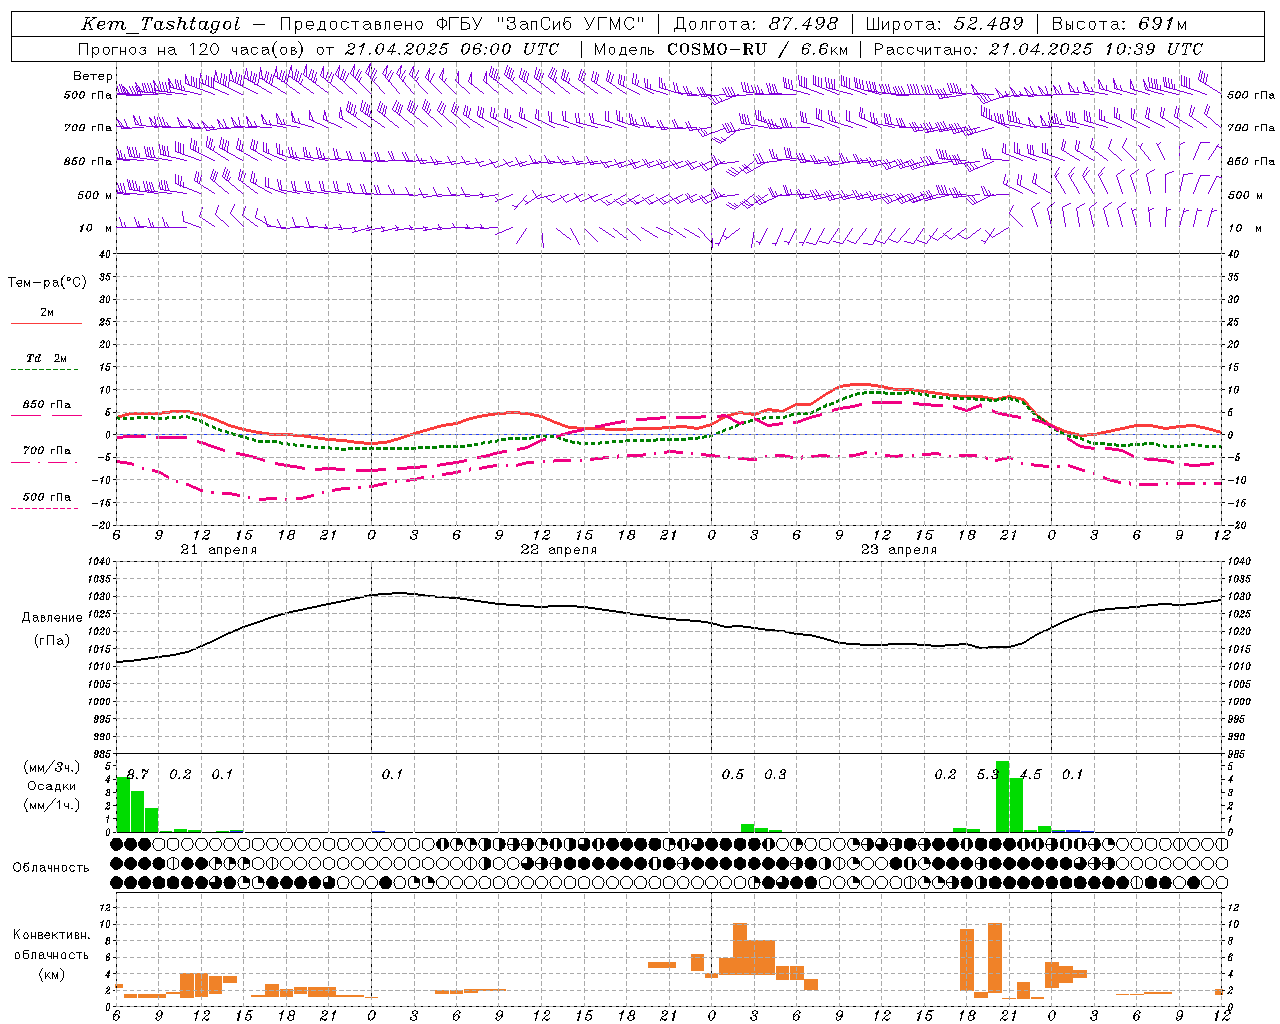Click the provider text ФГБУ "ЗапСиб УГМС"
The image size is (1280, 1024).
[x=541, y=24]
